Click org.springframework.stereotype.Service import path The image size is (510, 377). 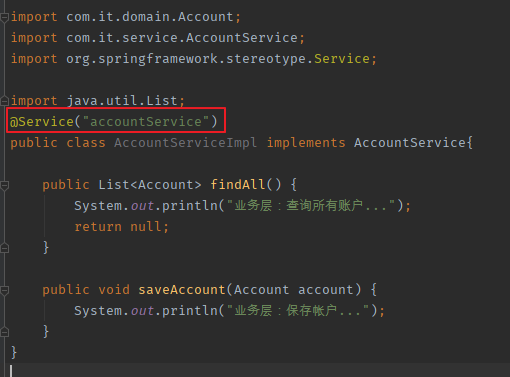pos(218,59)
